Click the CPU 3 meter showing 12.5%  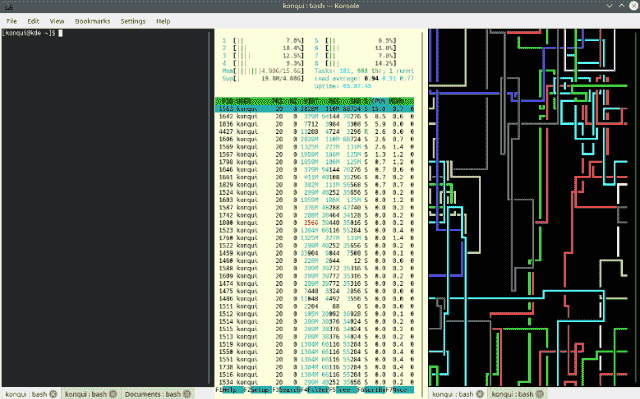point(263,56)
